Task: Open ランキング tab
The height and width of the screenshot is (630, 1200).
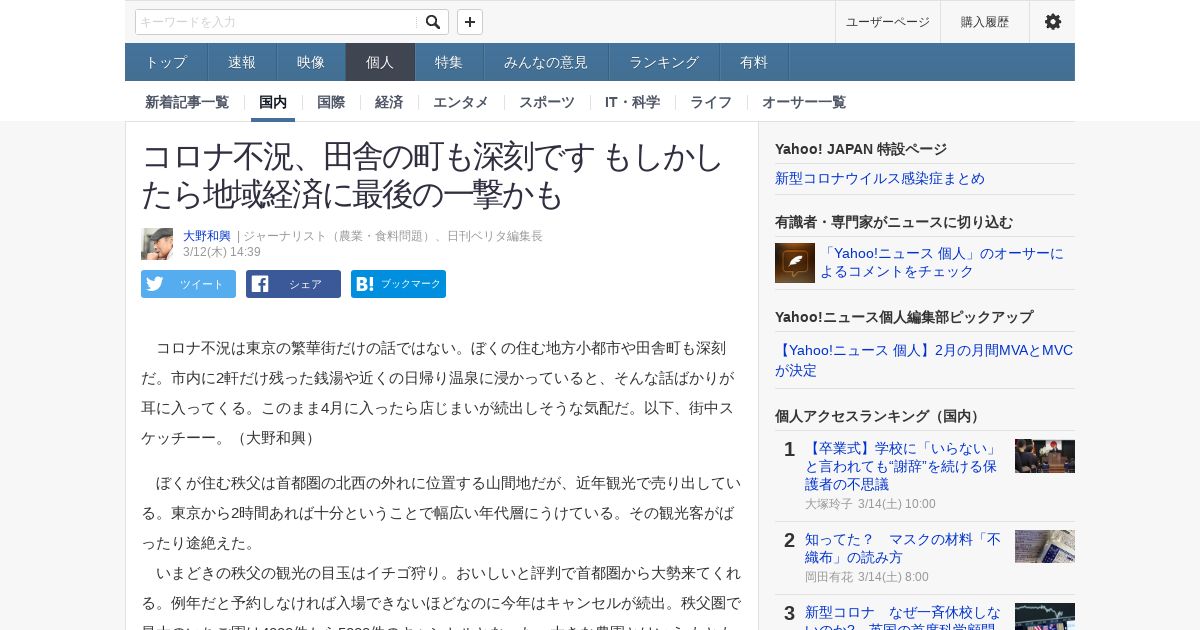Action: click(664, 62)
